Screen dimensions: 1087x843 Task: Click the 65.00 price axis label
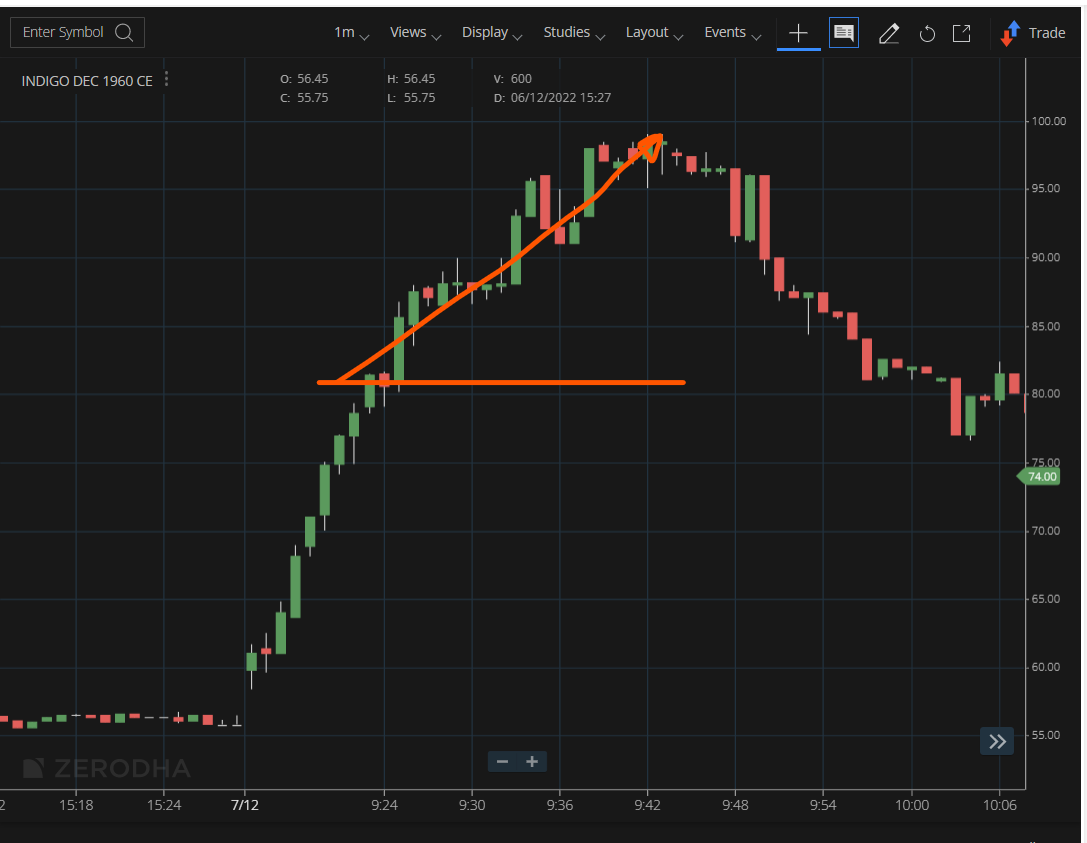(1045, 599)
